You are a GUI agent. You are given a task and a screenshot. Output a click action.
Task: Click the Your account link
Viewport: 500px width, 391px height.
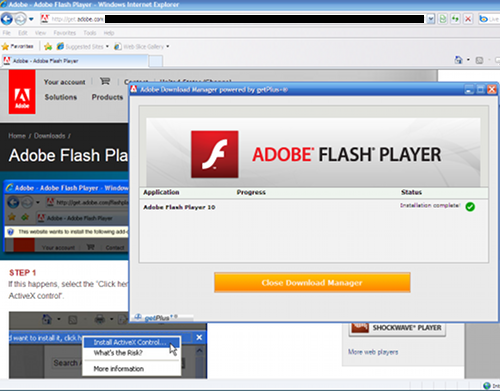coord(64,82)
